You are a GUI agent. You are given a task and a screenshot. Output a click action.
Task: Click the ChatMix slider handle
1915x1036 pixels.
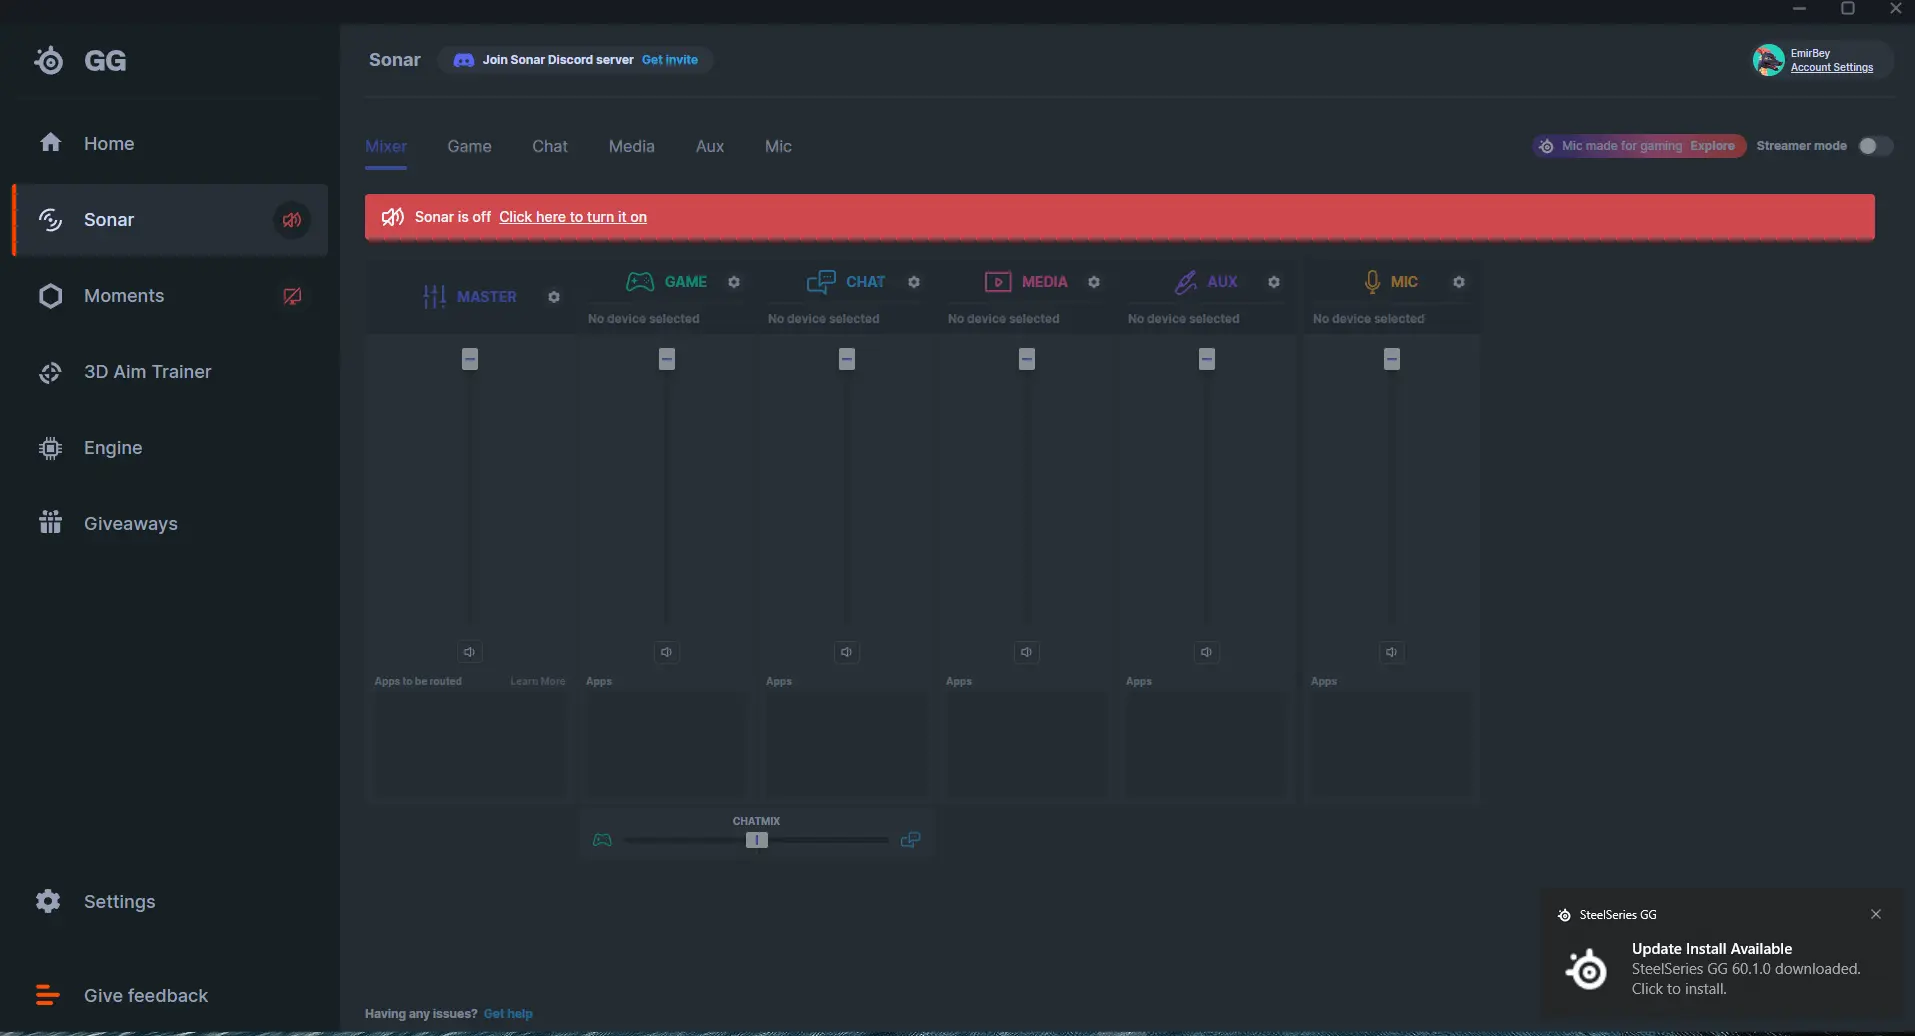click(x=757, y=840)
